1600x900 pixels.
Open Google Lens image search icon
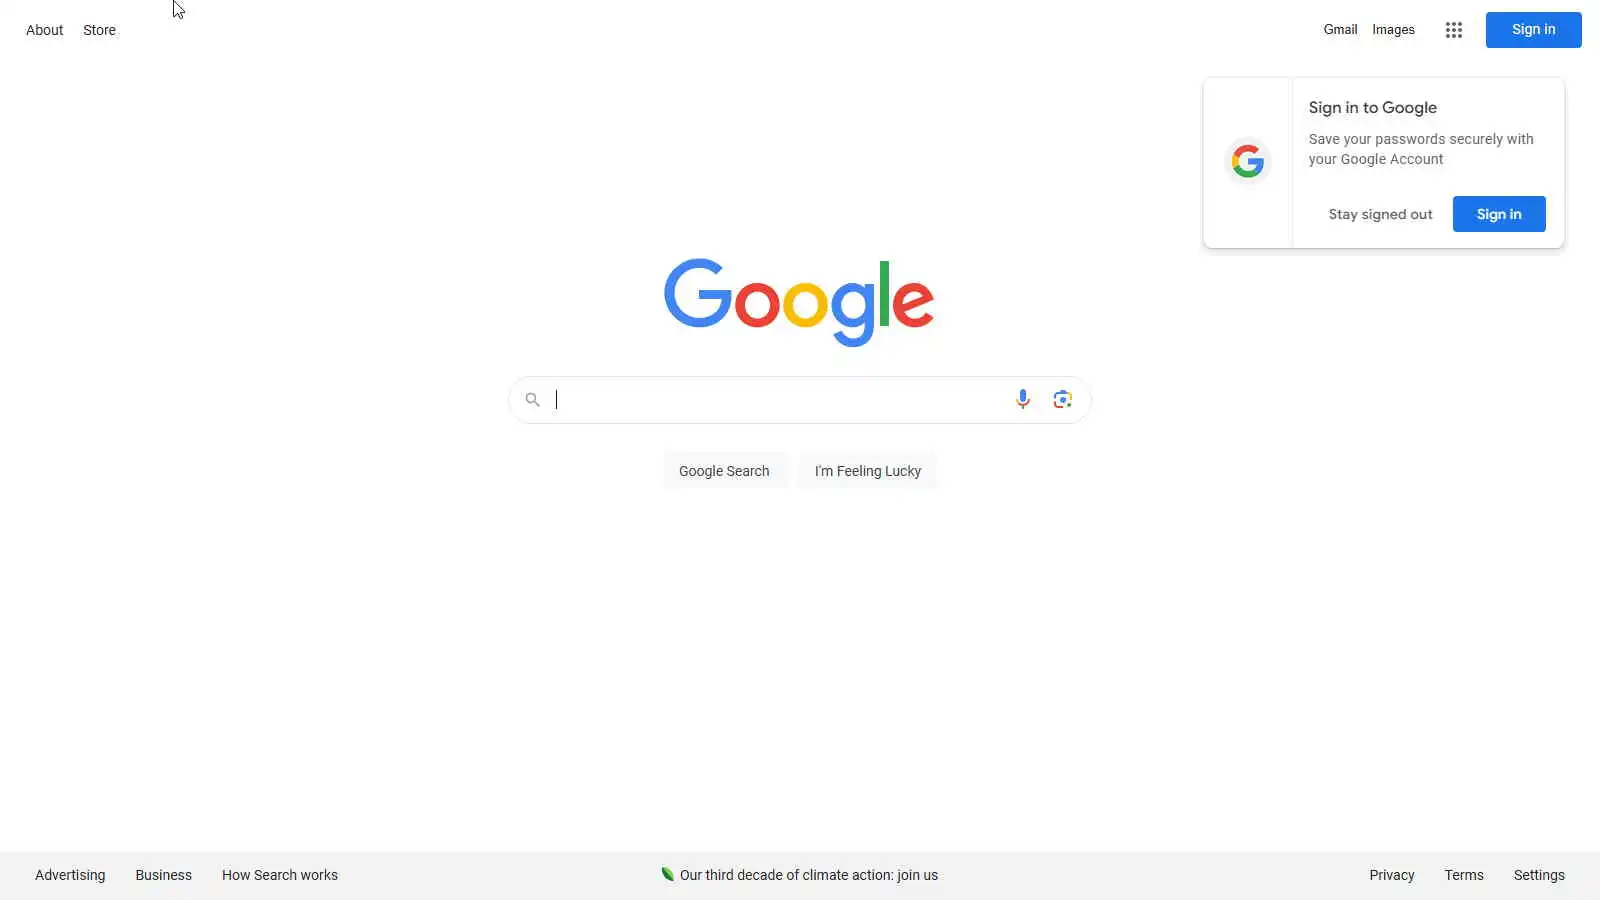tap(1062, 399)
